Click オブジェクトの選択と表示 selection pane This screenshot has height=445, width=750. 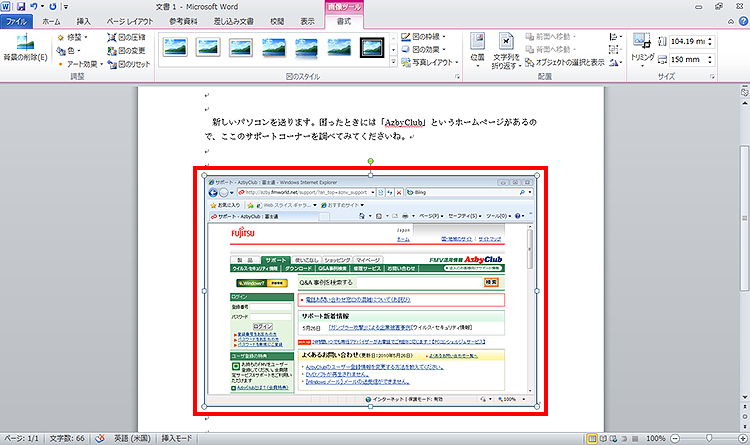tap(564, 63)
